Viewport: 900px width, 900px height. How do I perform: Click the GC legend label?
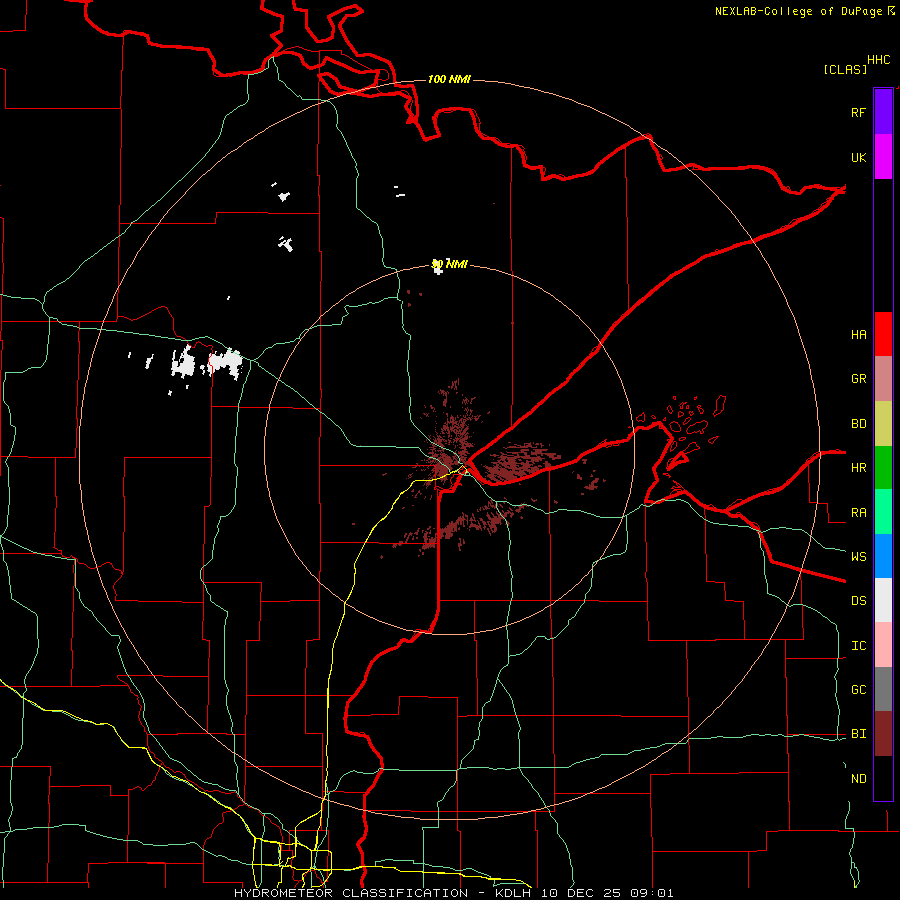point(858,690)
